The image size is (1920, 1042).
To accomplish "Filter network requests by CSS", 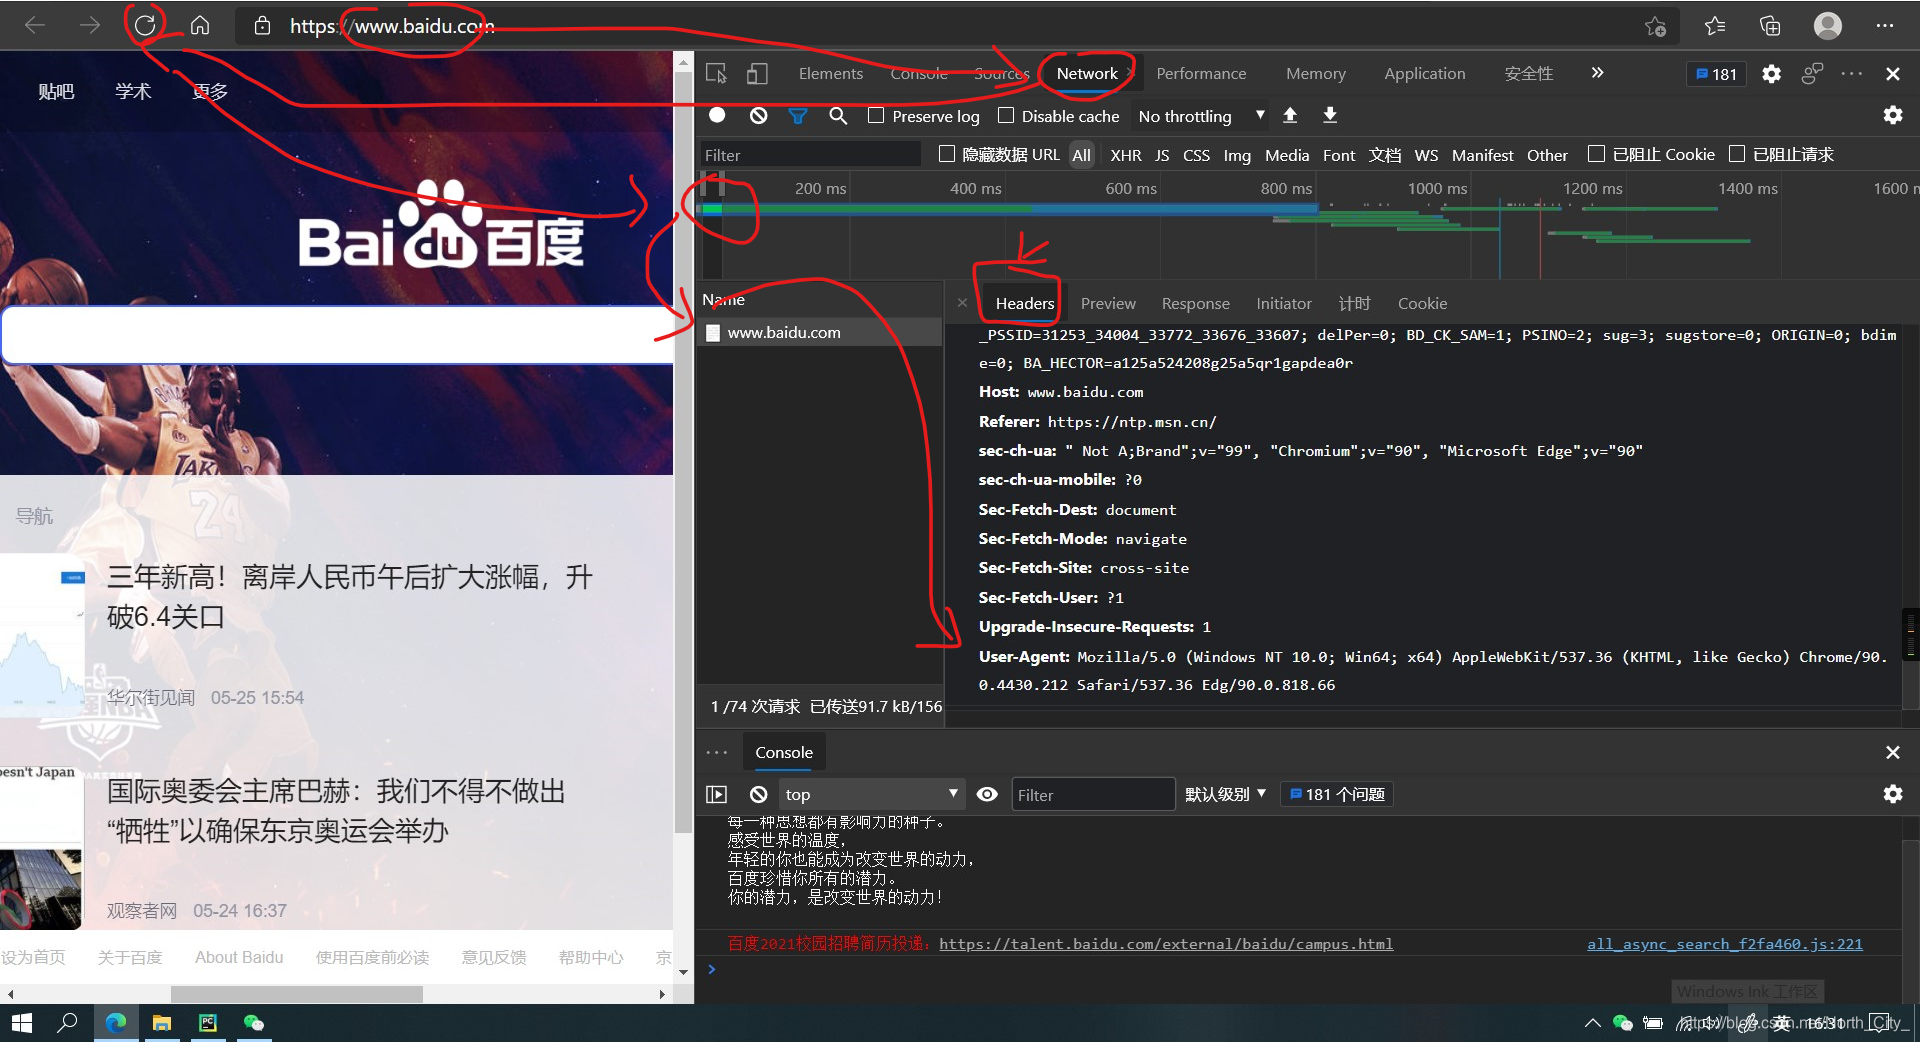I will pyautogui.click(x=1196, y=155).
